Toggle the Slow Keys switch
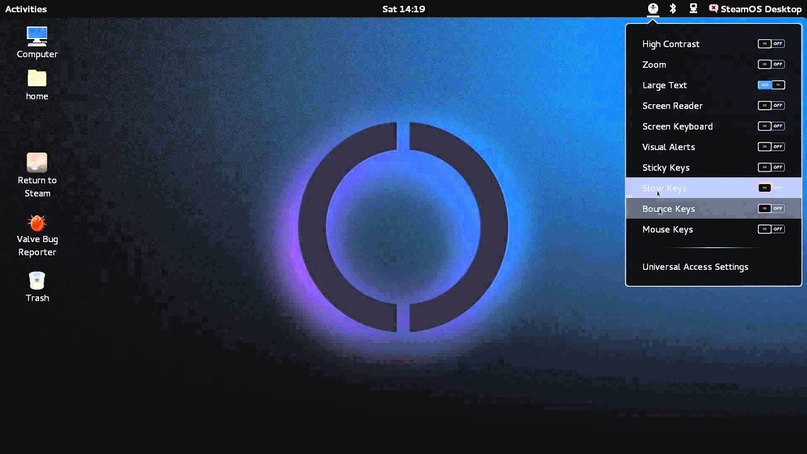 [771, 188]
